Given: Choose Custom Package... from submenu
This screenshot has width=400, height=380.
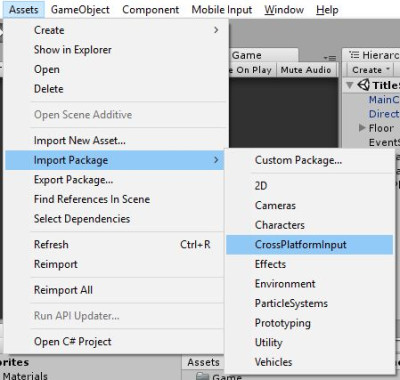Looking at the screenshot, I should [x=298, y=160].
